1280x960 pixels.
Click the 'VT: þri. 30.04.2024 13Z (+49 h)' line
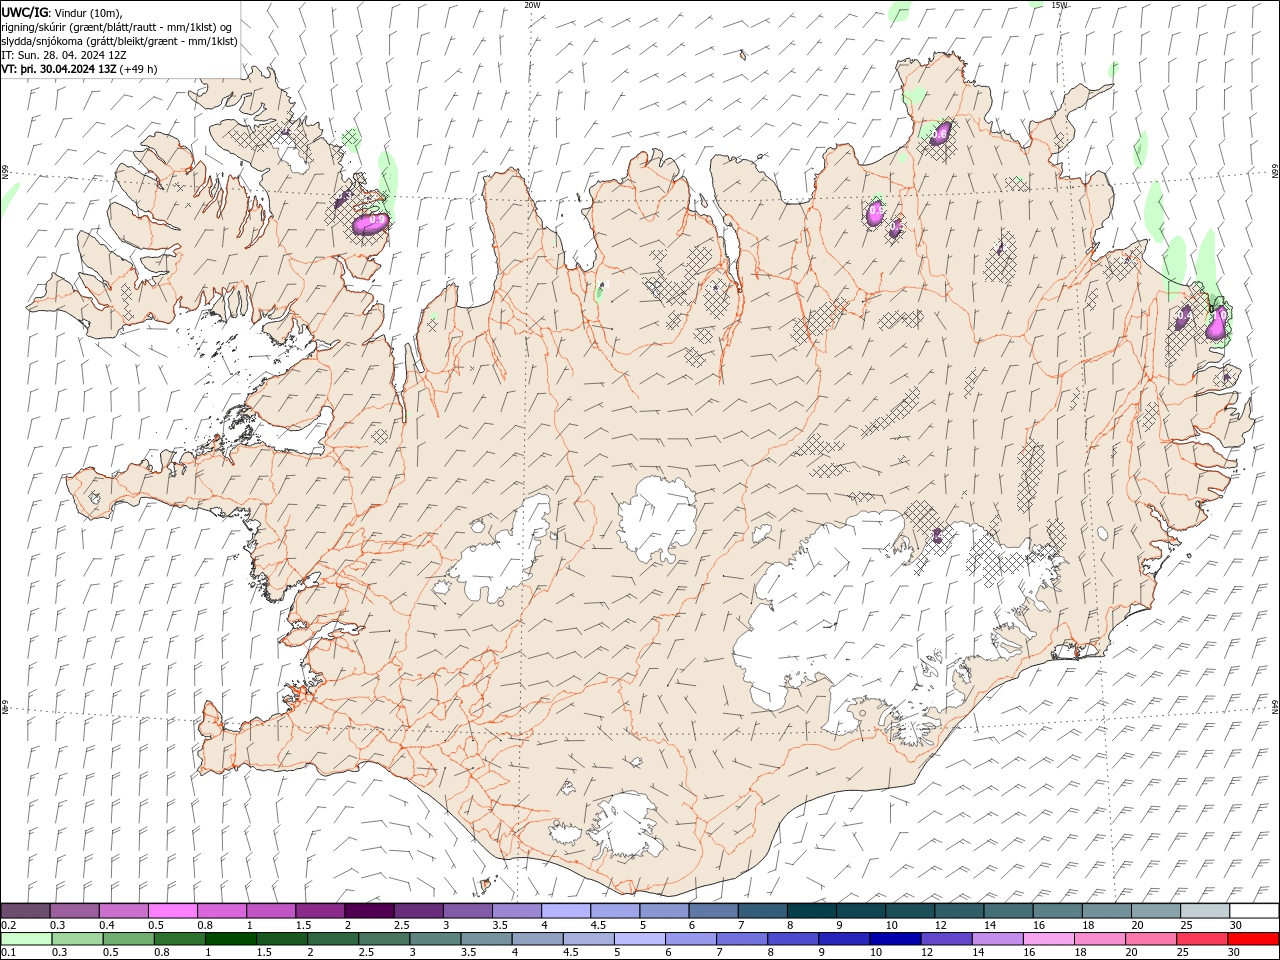click(x=80, y=69)
